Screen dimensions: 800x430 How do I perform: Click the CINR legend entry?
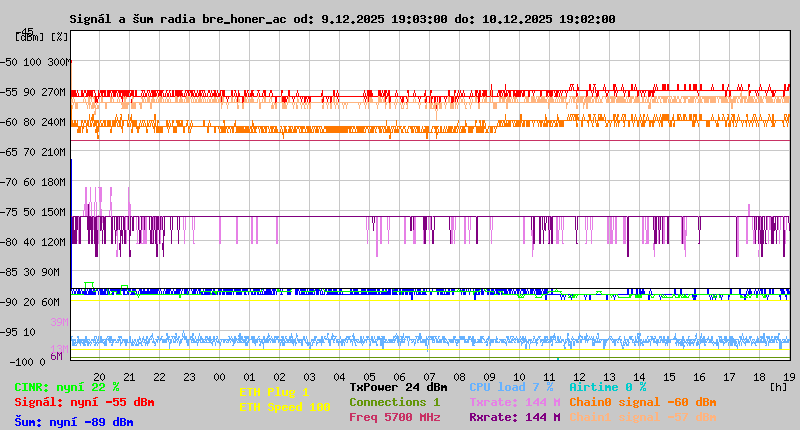coord(67,387)
